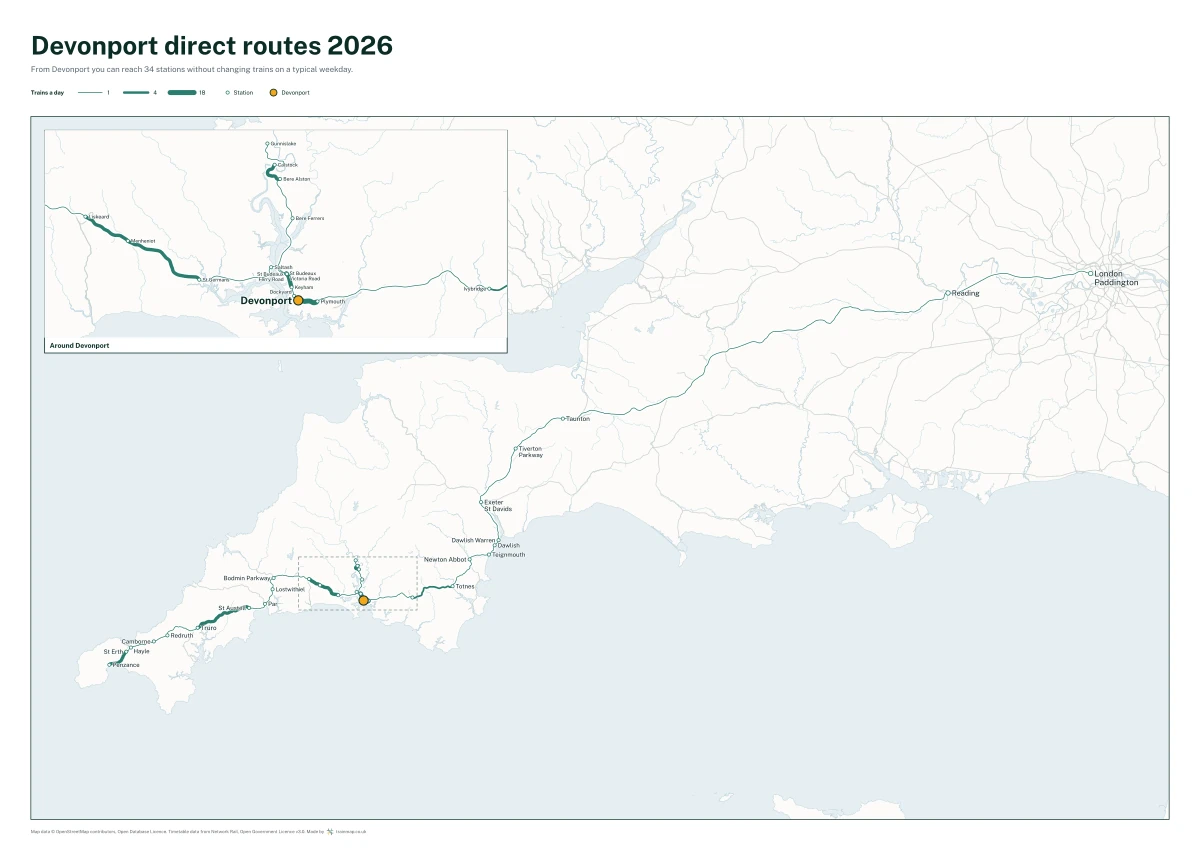Open the trainmap.co.uk footer link
The image size is (1200, 858).
(x=351, y=831)
